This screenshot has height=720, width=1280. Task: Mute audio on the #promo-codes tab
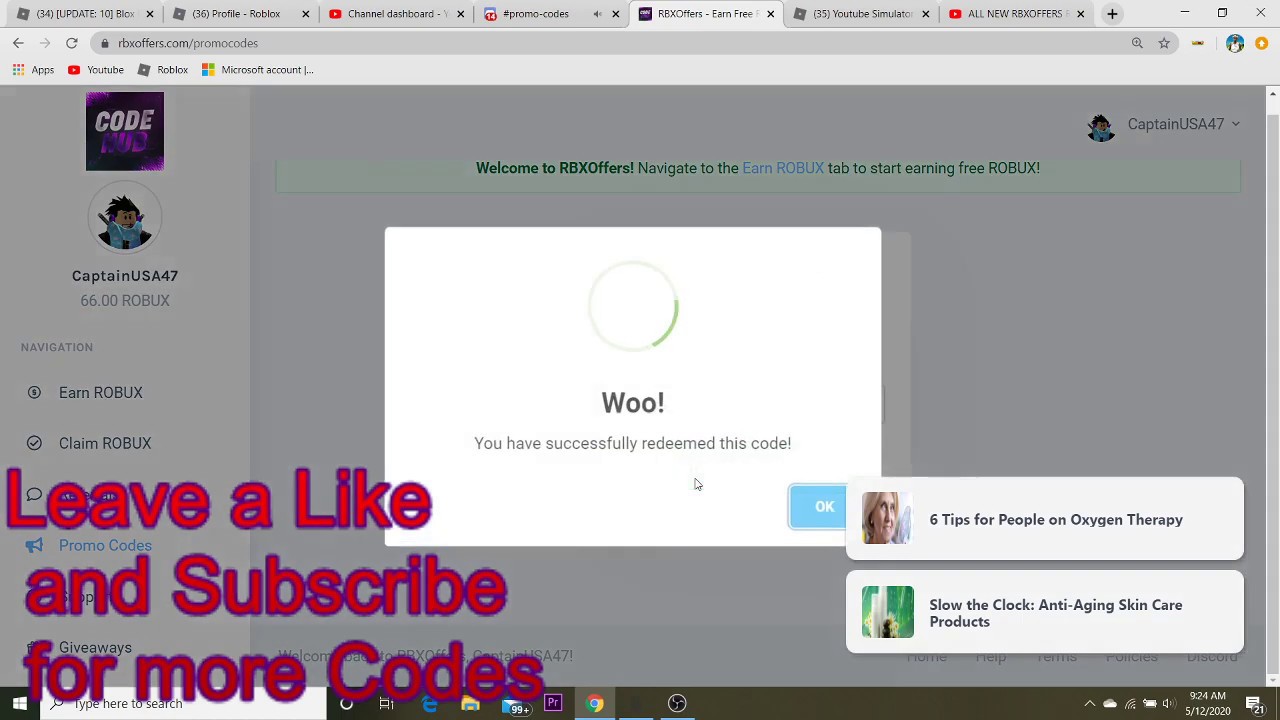point(597,14)
